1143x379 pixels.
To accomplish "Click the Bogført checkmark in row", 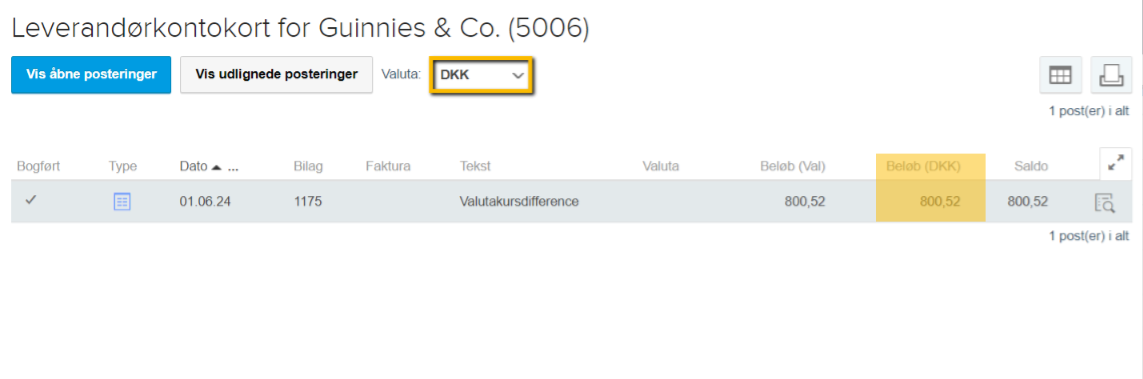I will coord(31,200).
